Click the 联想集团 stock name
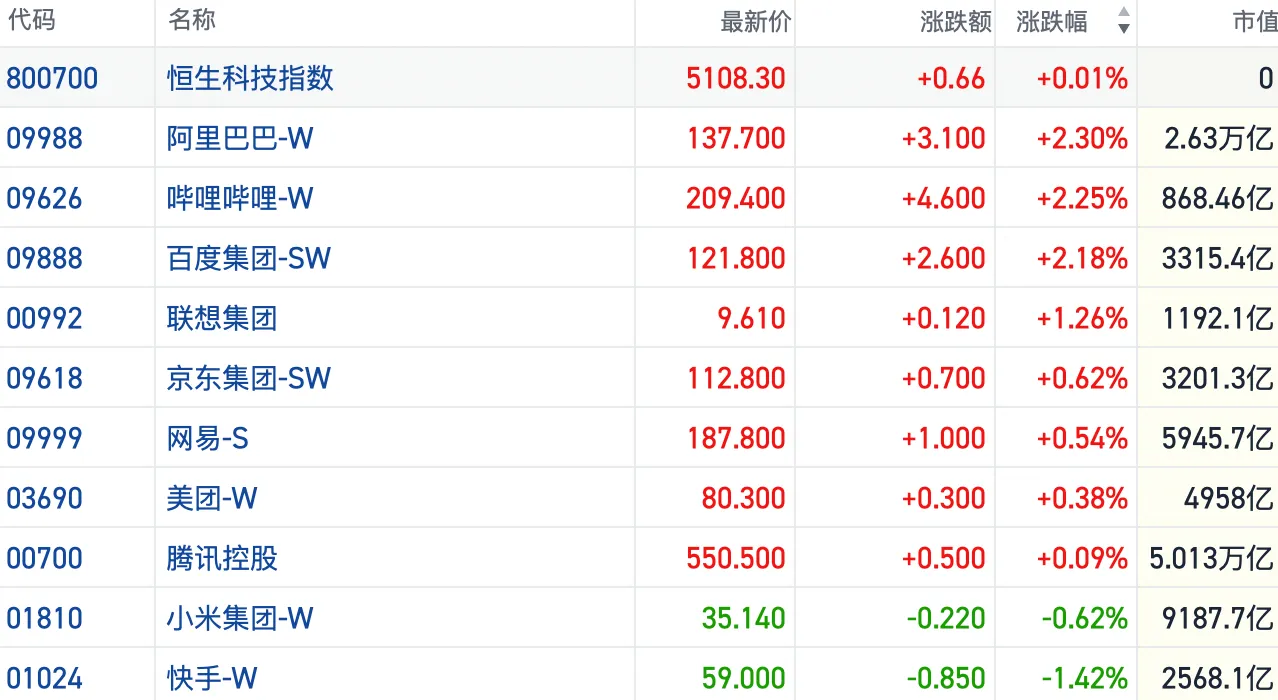Viewport: 1278px width, 700px height. point(222,318)
